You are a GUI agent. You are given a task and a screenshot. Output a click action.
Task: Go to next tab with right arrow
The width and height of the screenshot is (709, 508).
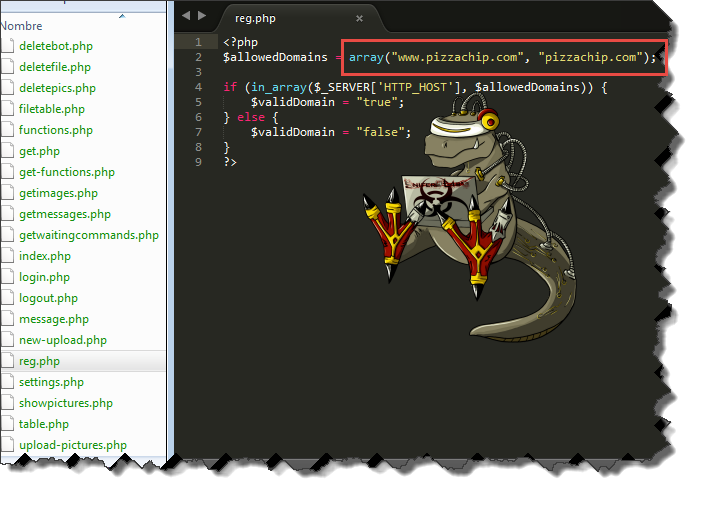[202, 16]
